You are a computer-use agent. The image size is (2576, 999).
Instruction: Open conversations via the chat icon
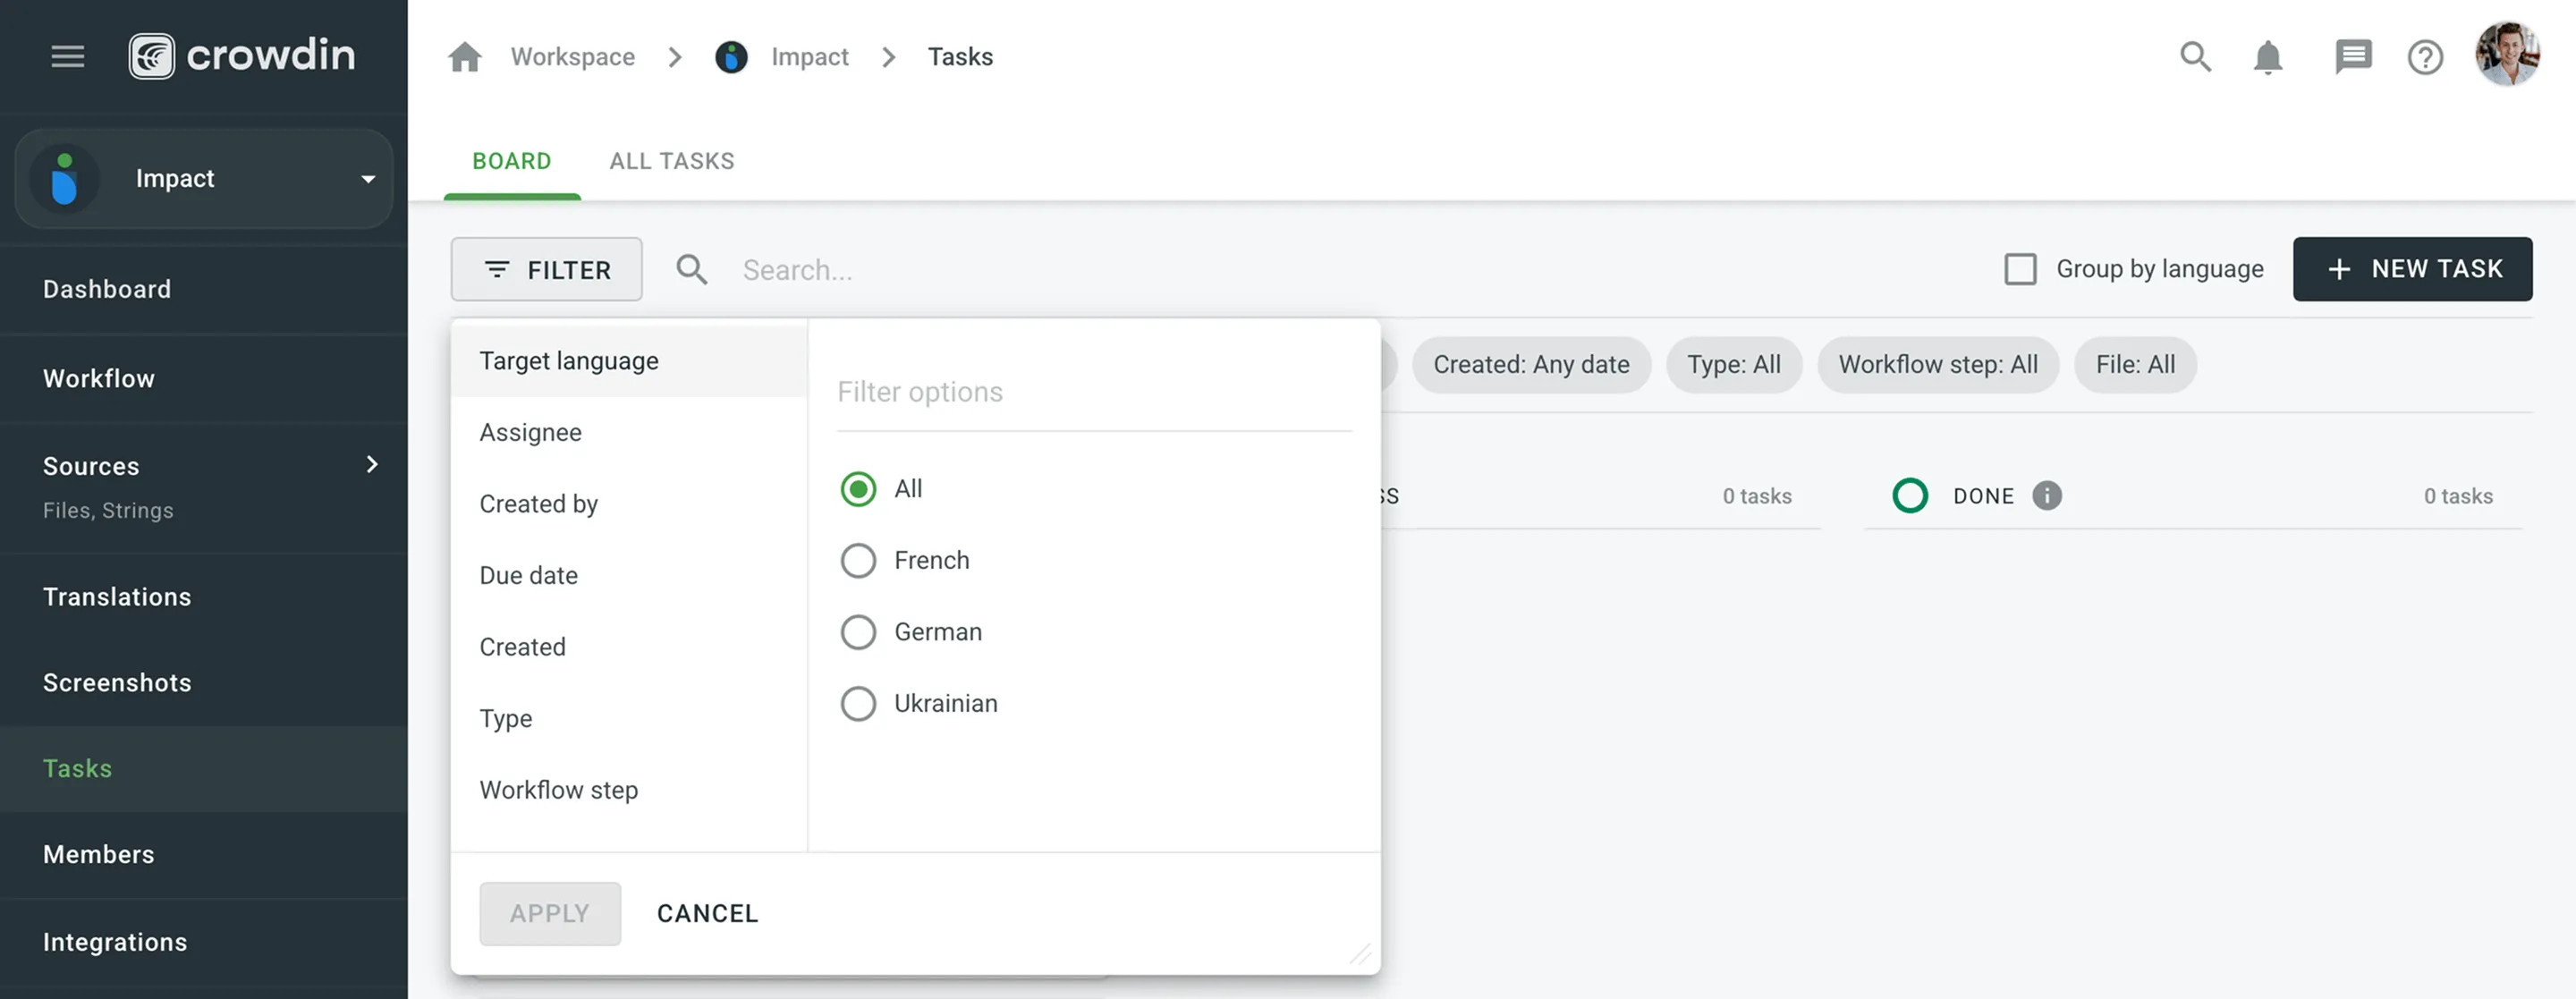tap(2353, 57)
